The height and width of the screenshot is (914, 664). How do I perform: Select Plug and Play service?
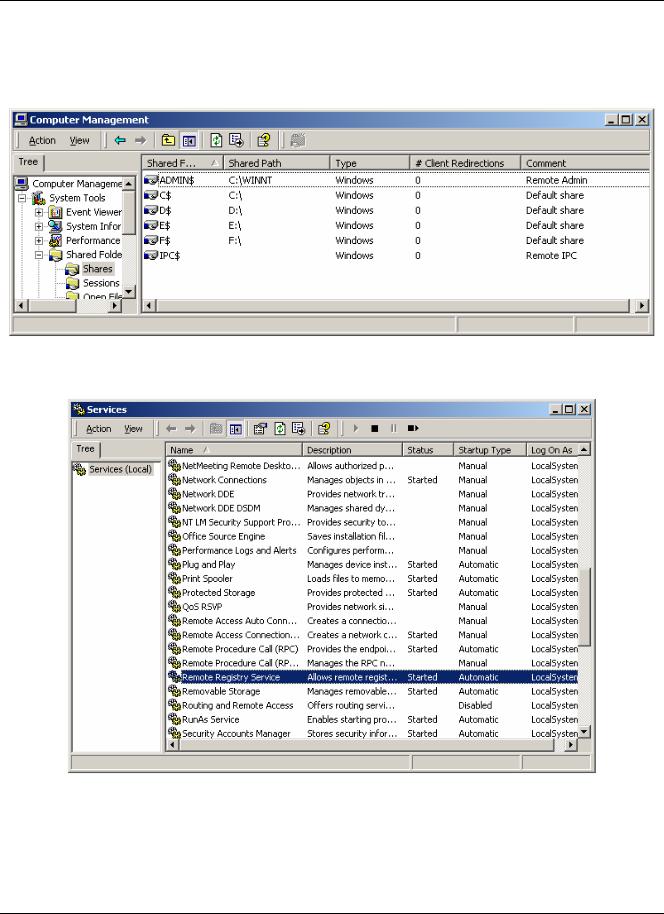(x=373, y=565)
